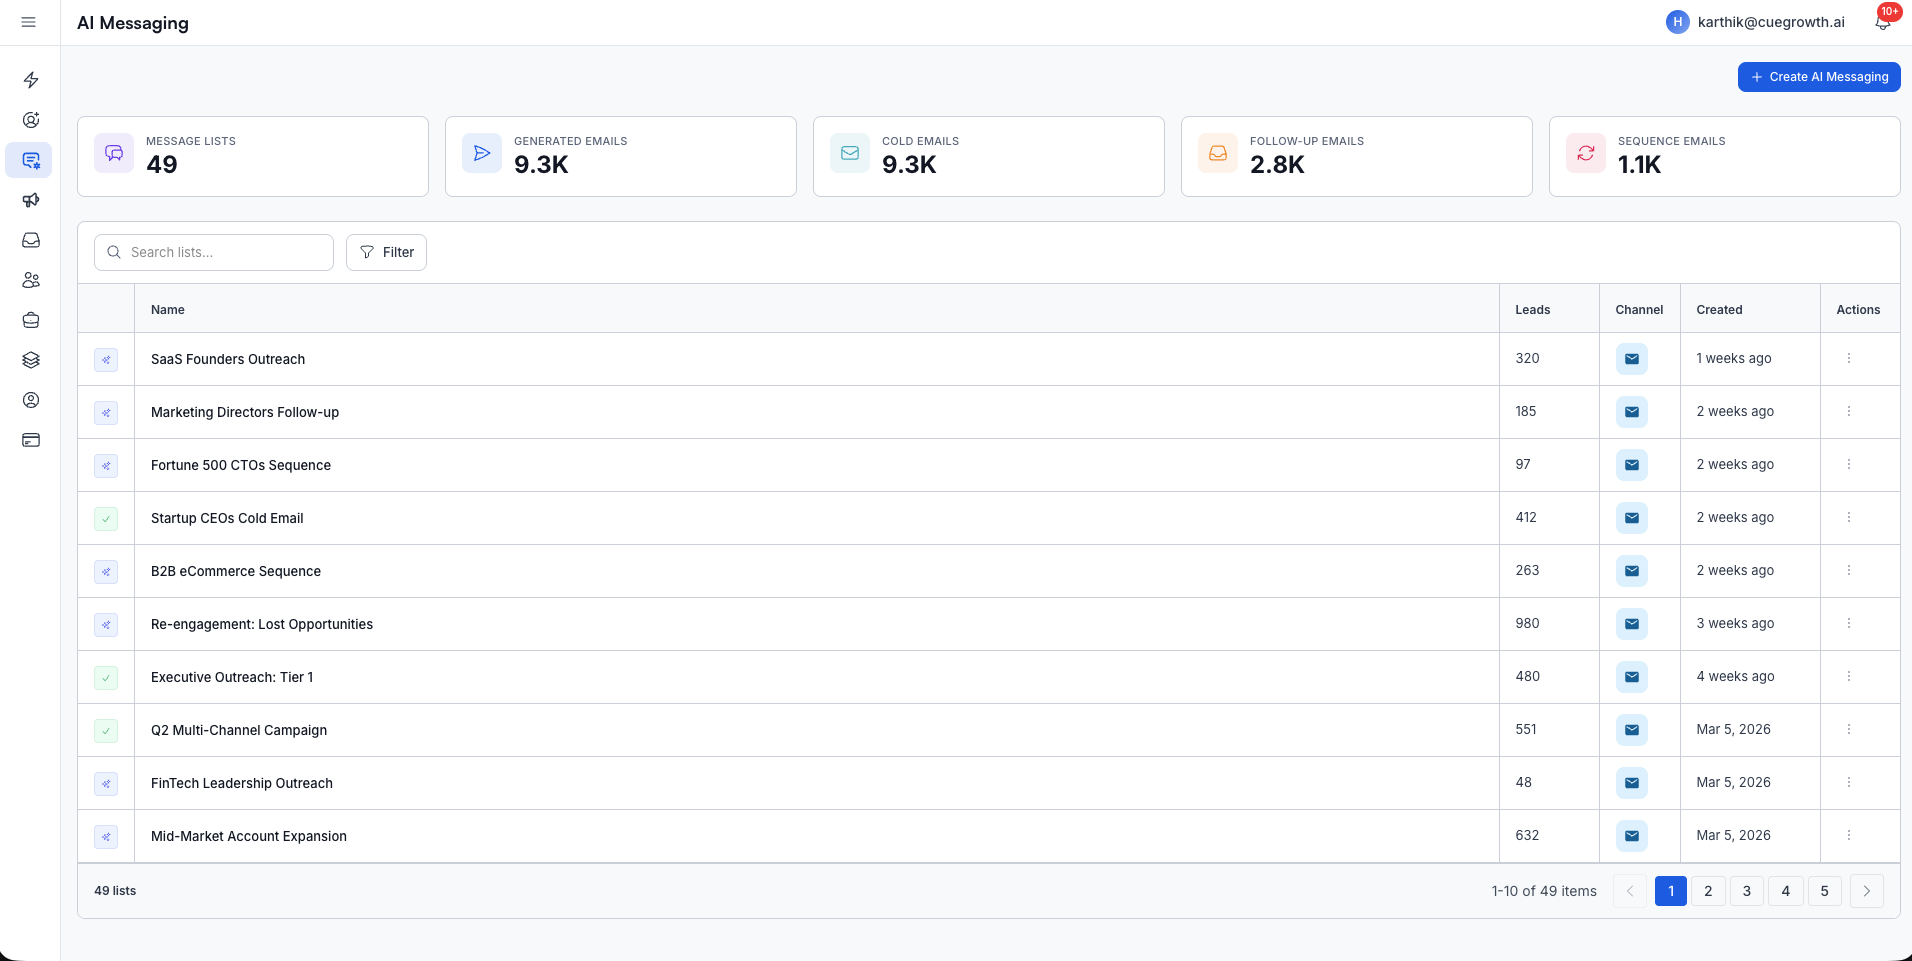Open the megaphone campaigns sidebar icon

pyautogui.click(x=31, y=200)
